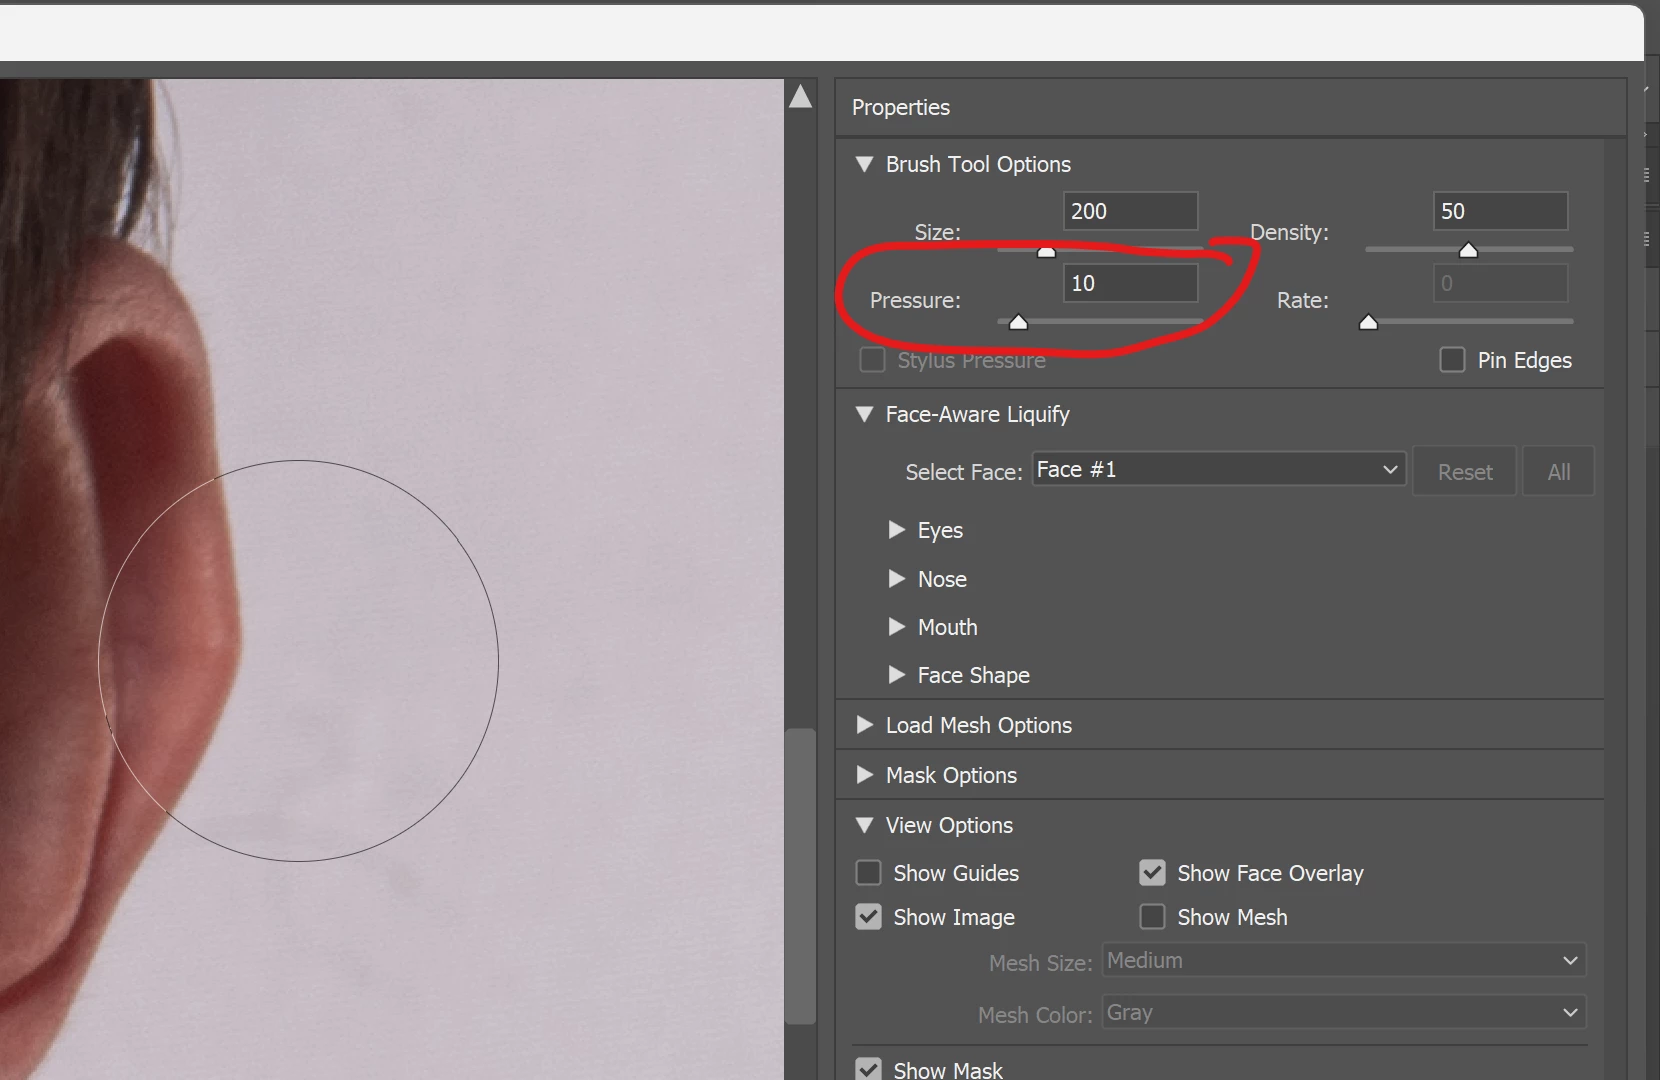Expand the Eyes settings
The width and height of the screenshot is (1660, 1080).
pos(897,530)
